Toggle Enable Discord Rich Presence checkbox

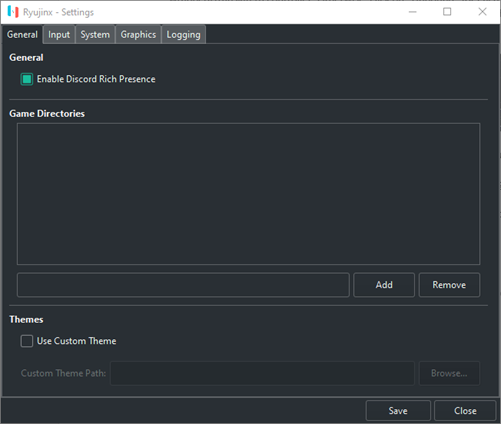(x=27, y=79)
